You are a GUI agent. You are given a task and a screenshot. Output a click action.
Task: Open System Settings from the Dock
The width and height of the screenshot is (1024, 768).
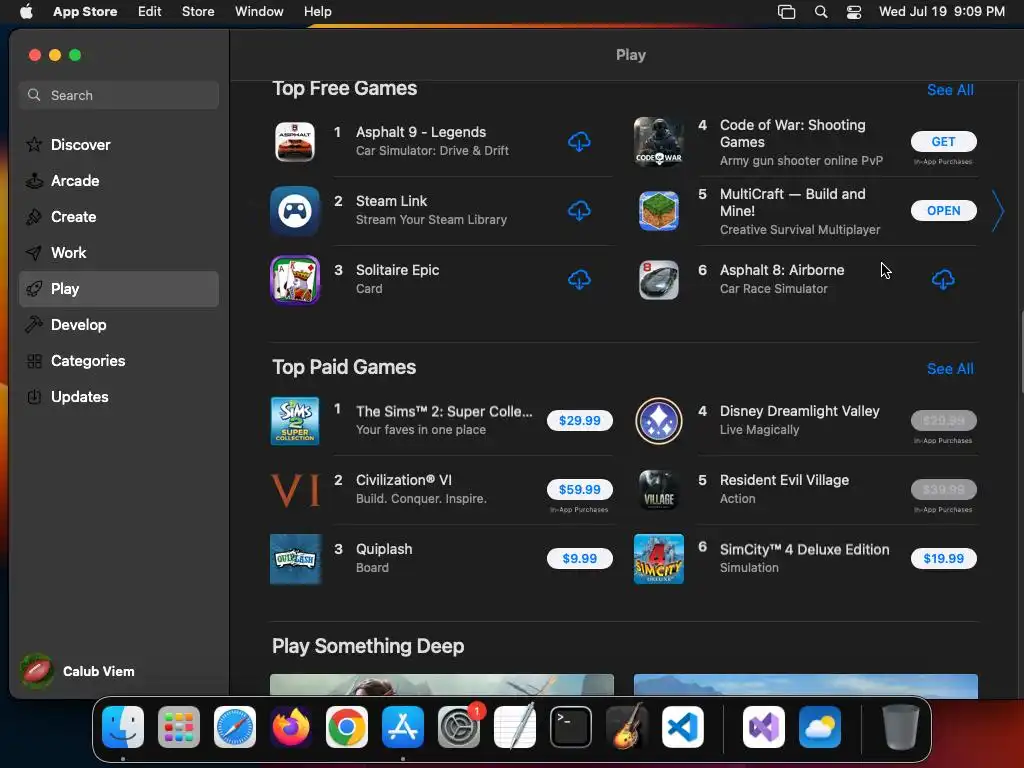pyautogui.click(x=458, y=727)
